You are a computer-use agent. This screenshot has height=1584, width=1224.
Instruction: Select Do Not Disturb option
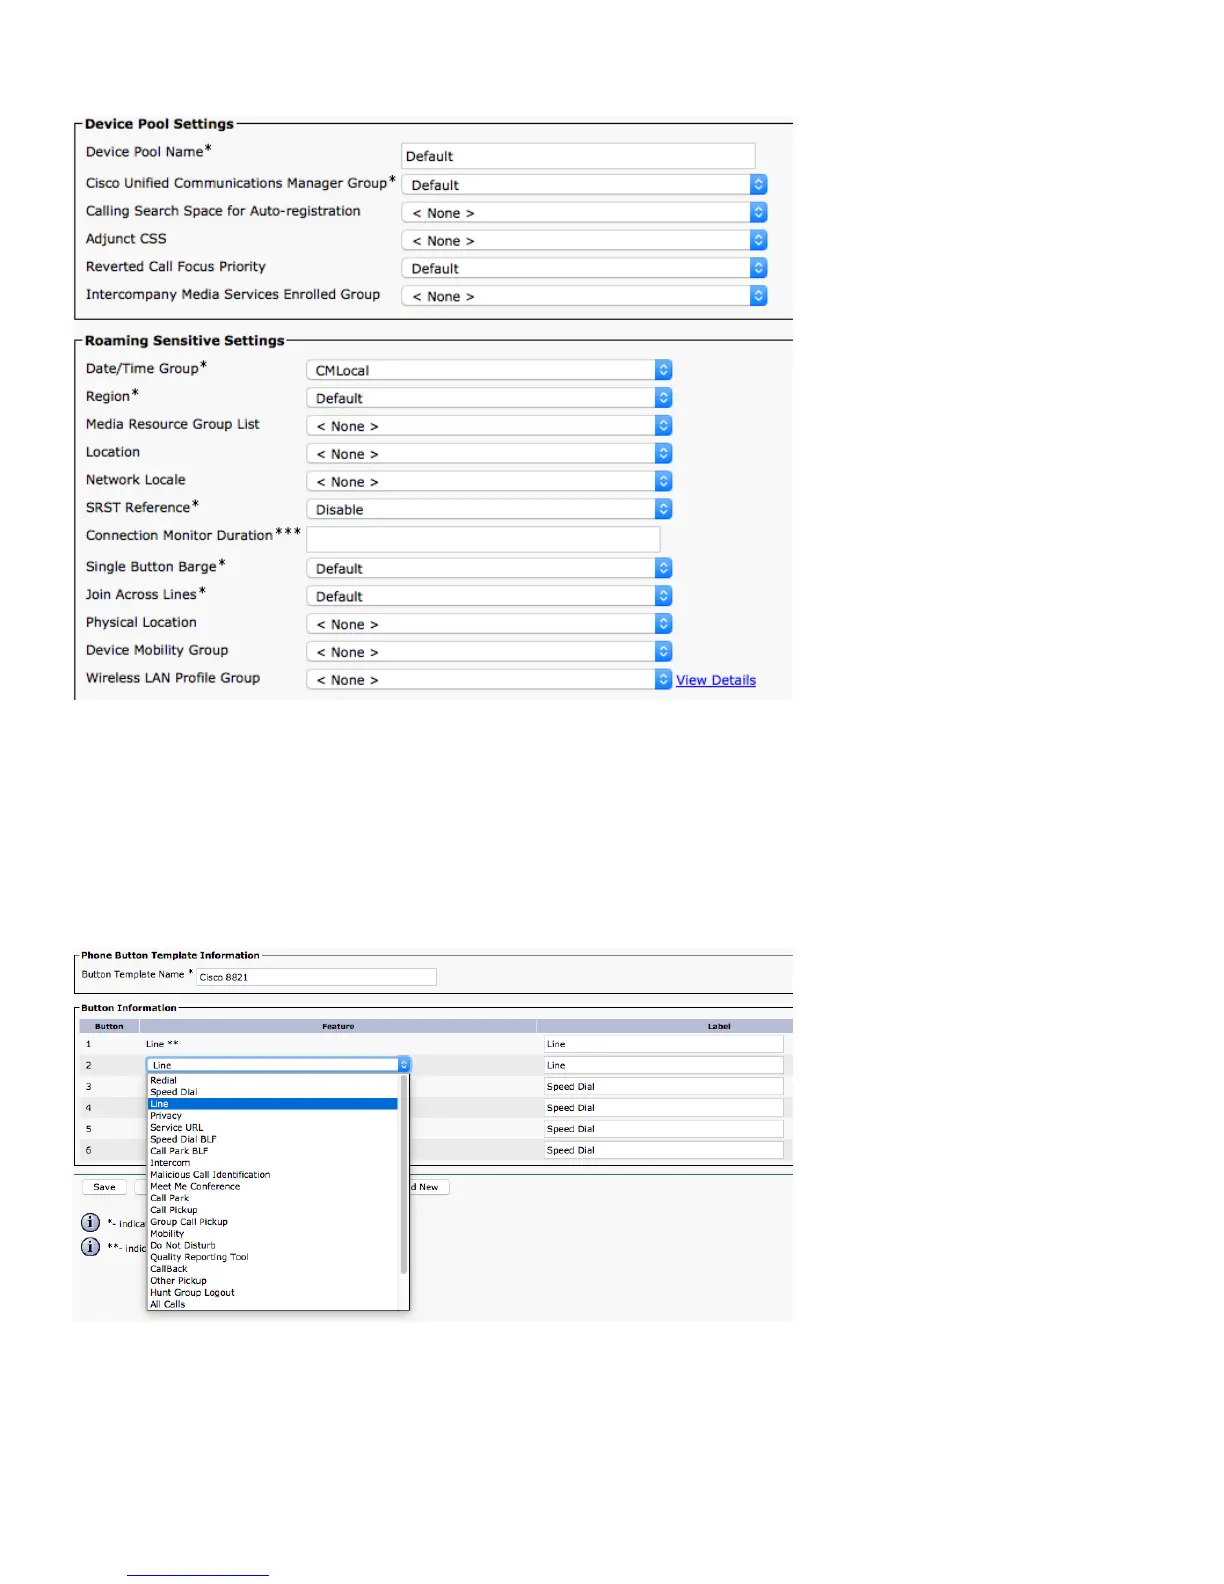(x=273, y=1246)
